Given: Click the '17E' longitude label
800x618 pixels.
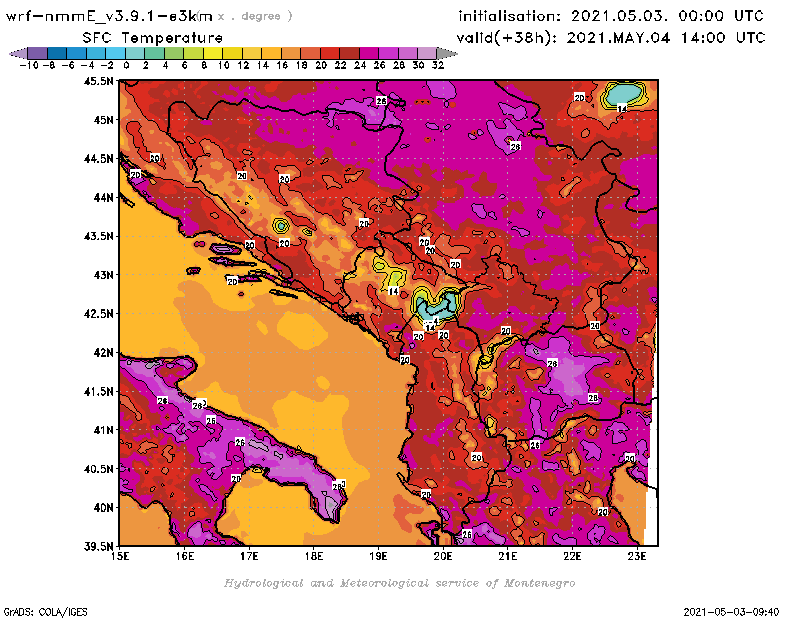Looking at the screenshot, I should coord(249,556).
